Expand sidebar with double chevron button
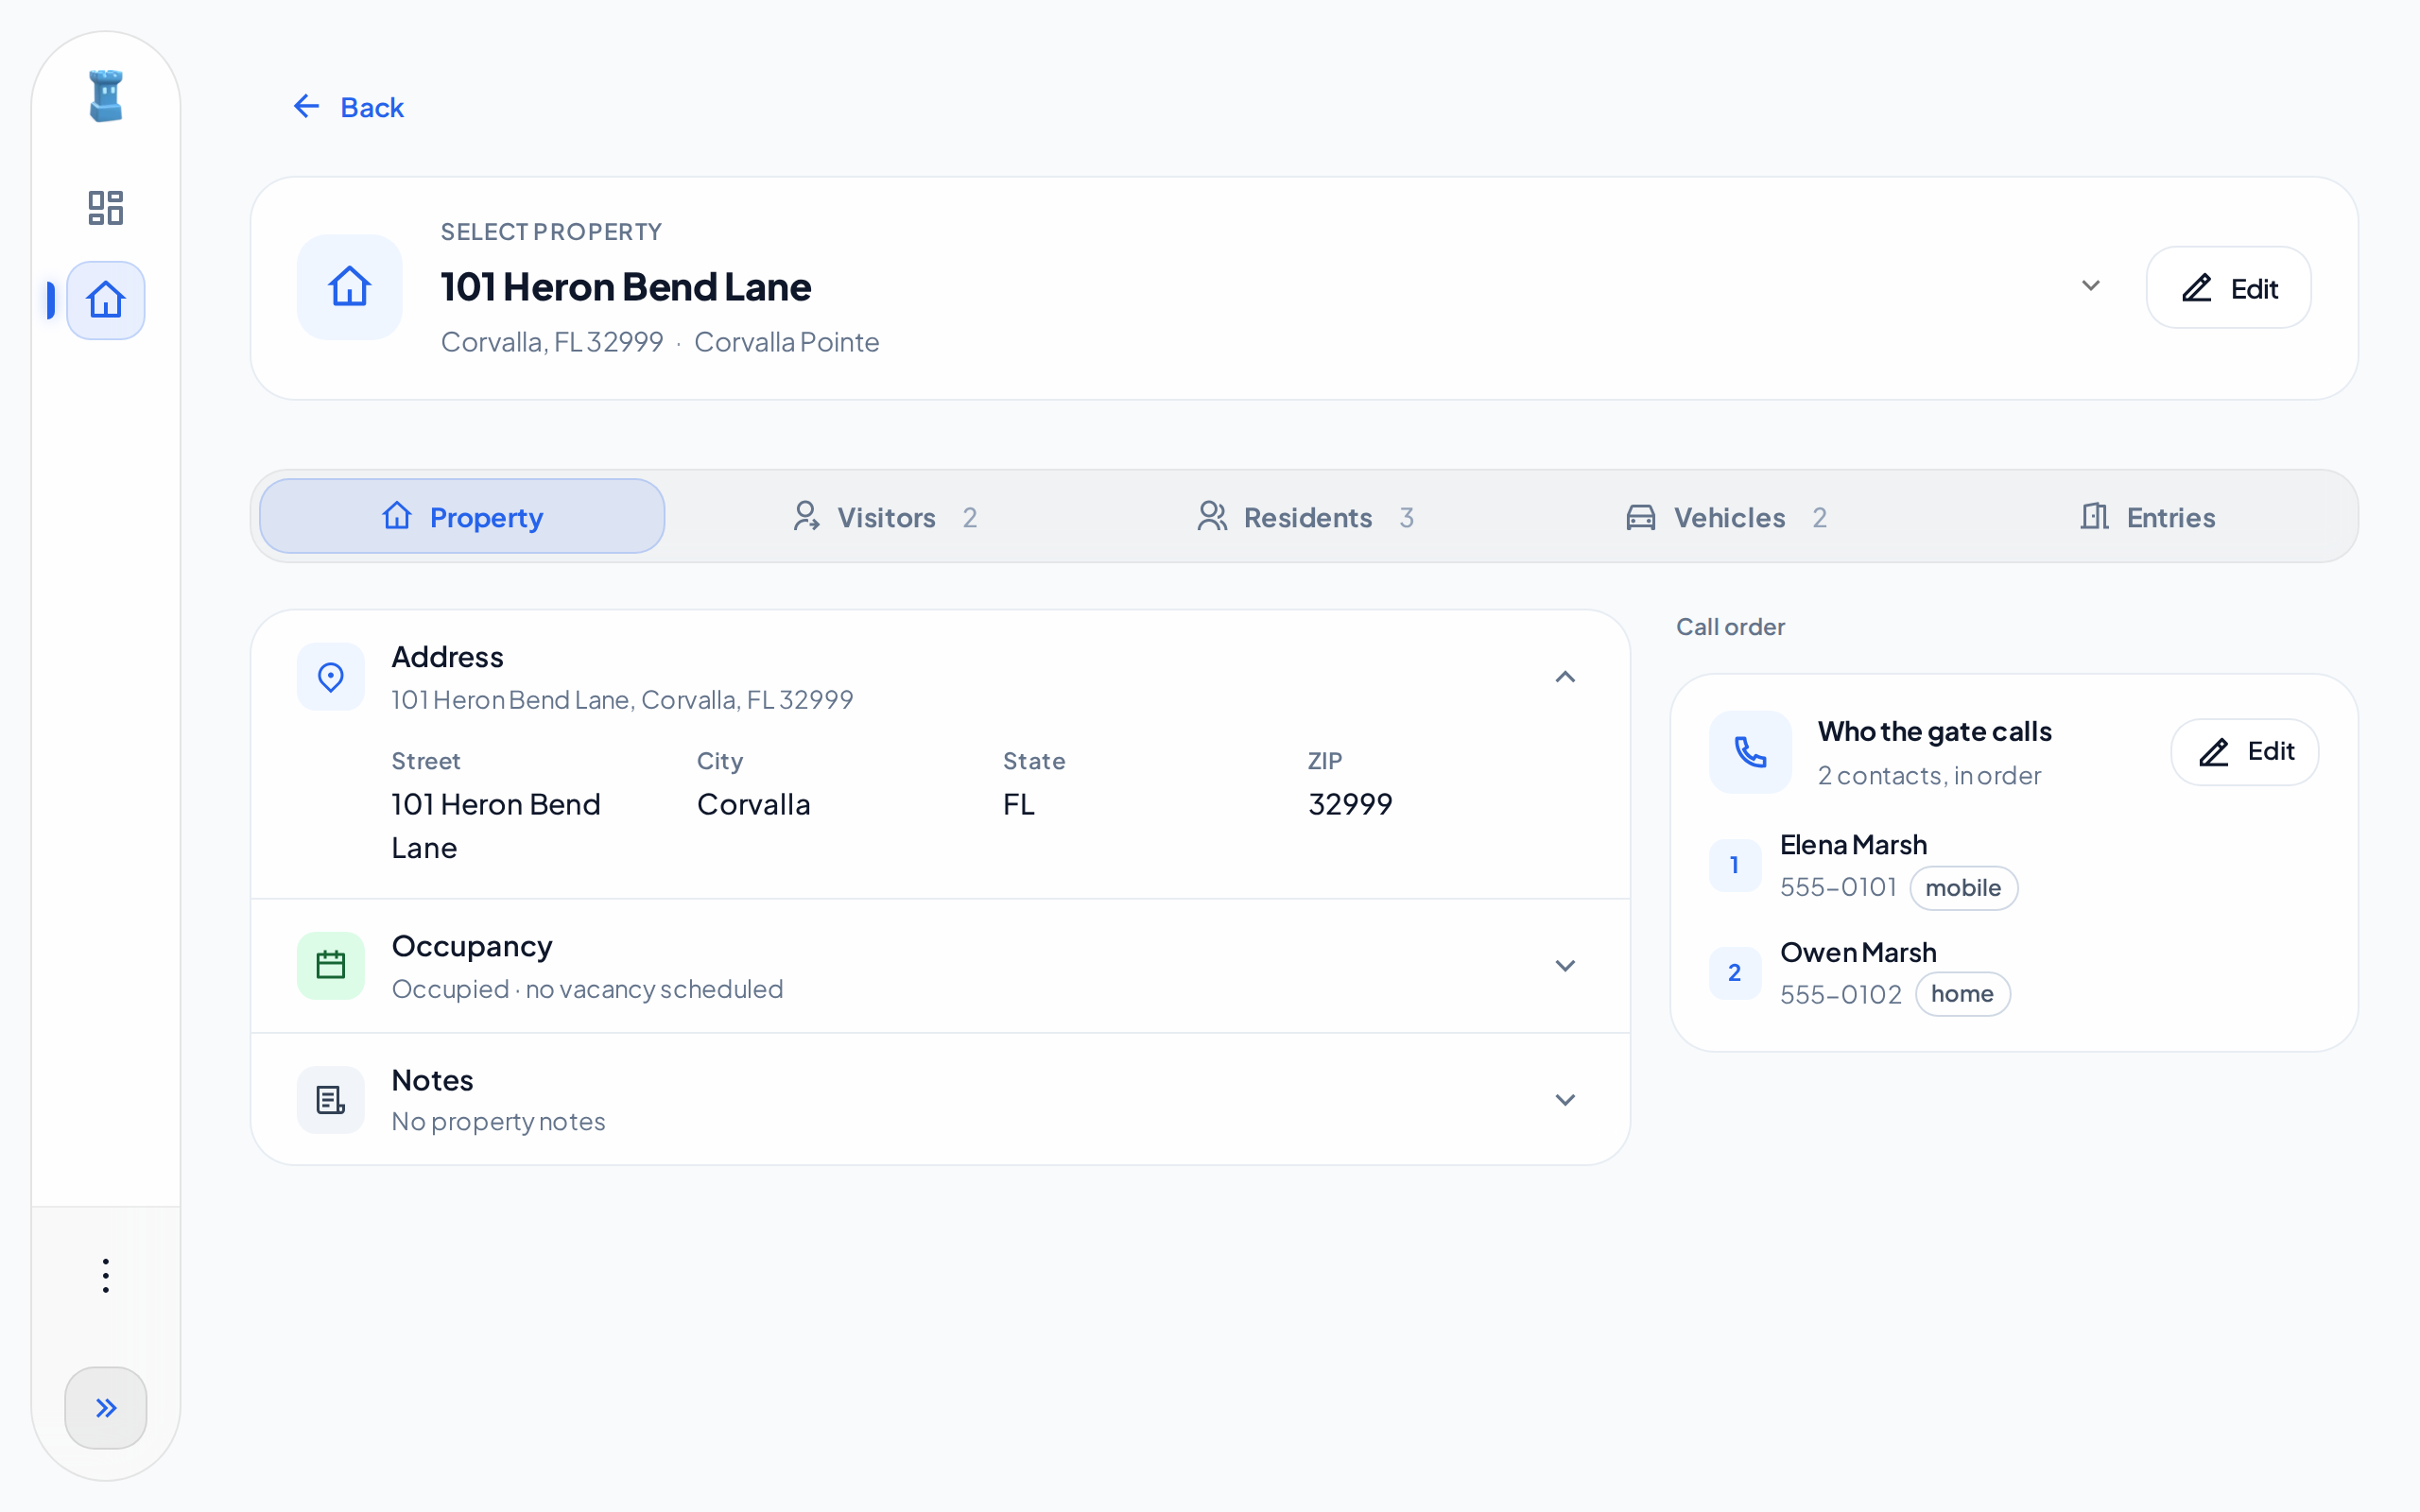The width and height of the screenshot is (2420, 1512). click(106, 1408)
